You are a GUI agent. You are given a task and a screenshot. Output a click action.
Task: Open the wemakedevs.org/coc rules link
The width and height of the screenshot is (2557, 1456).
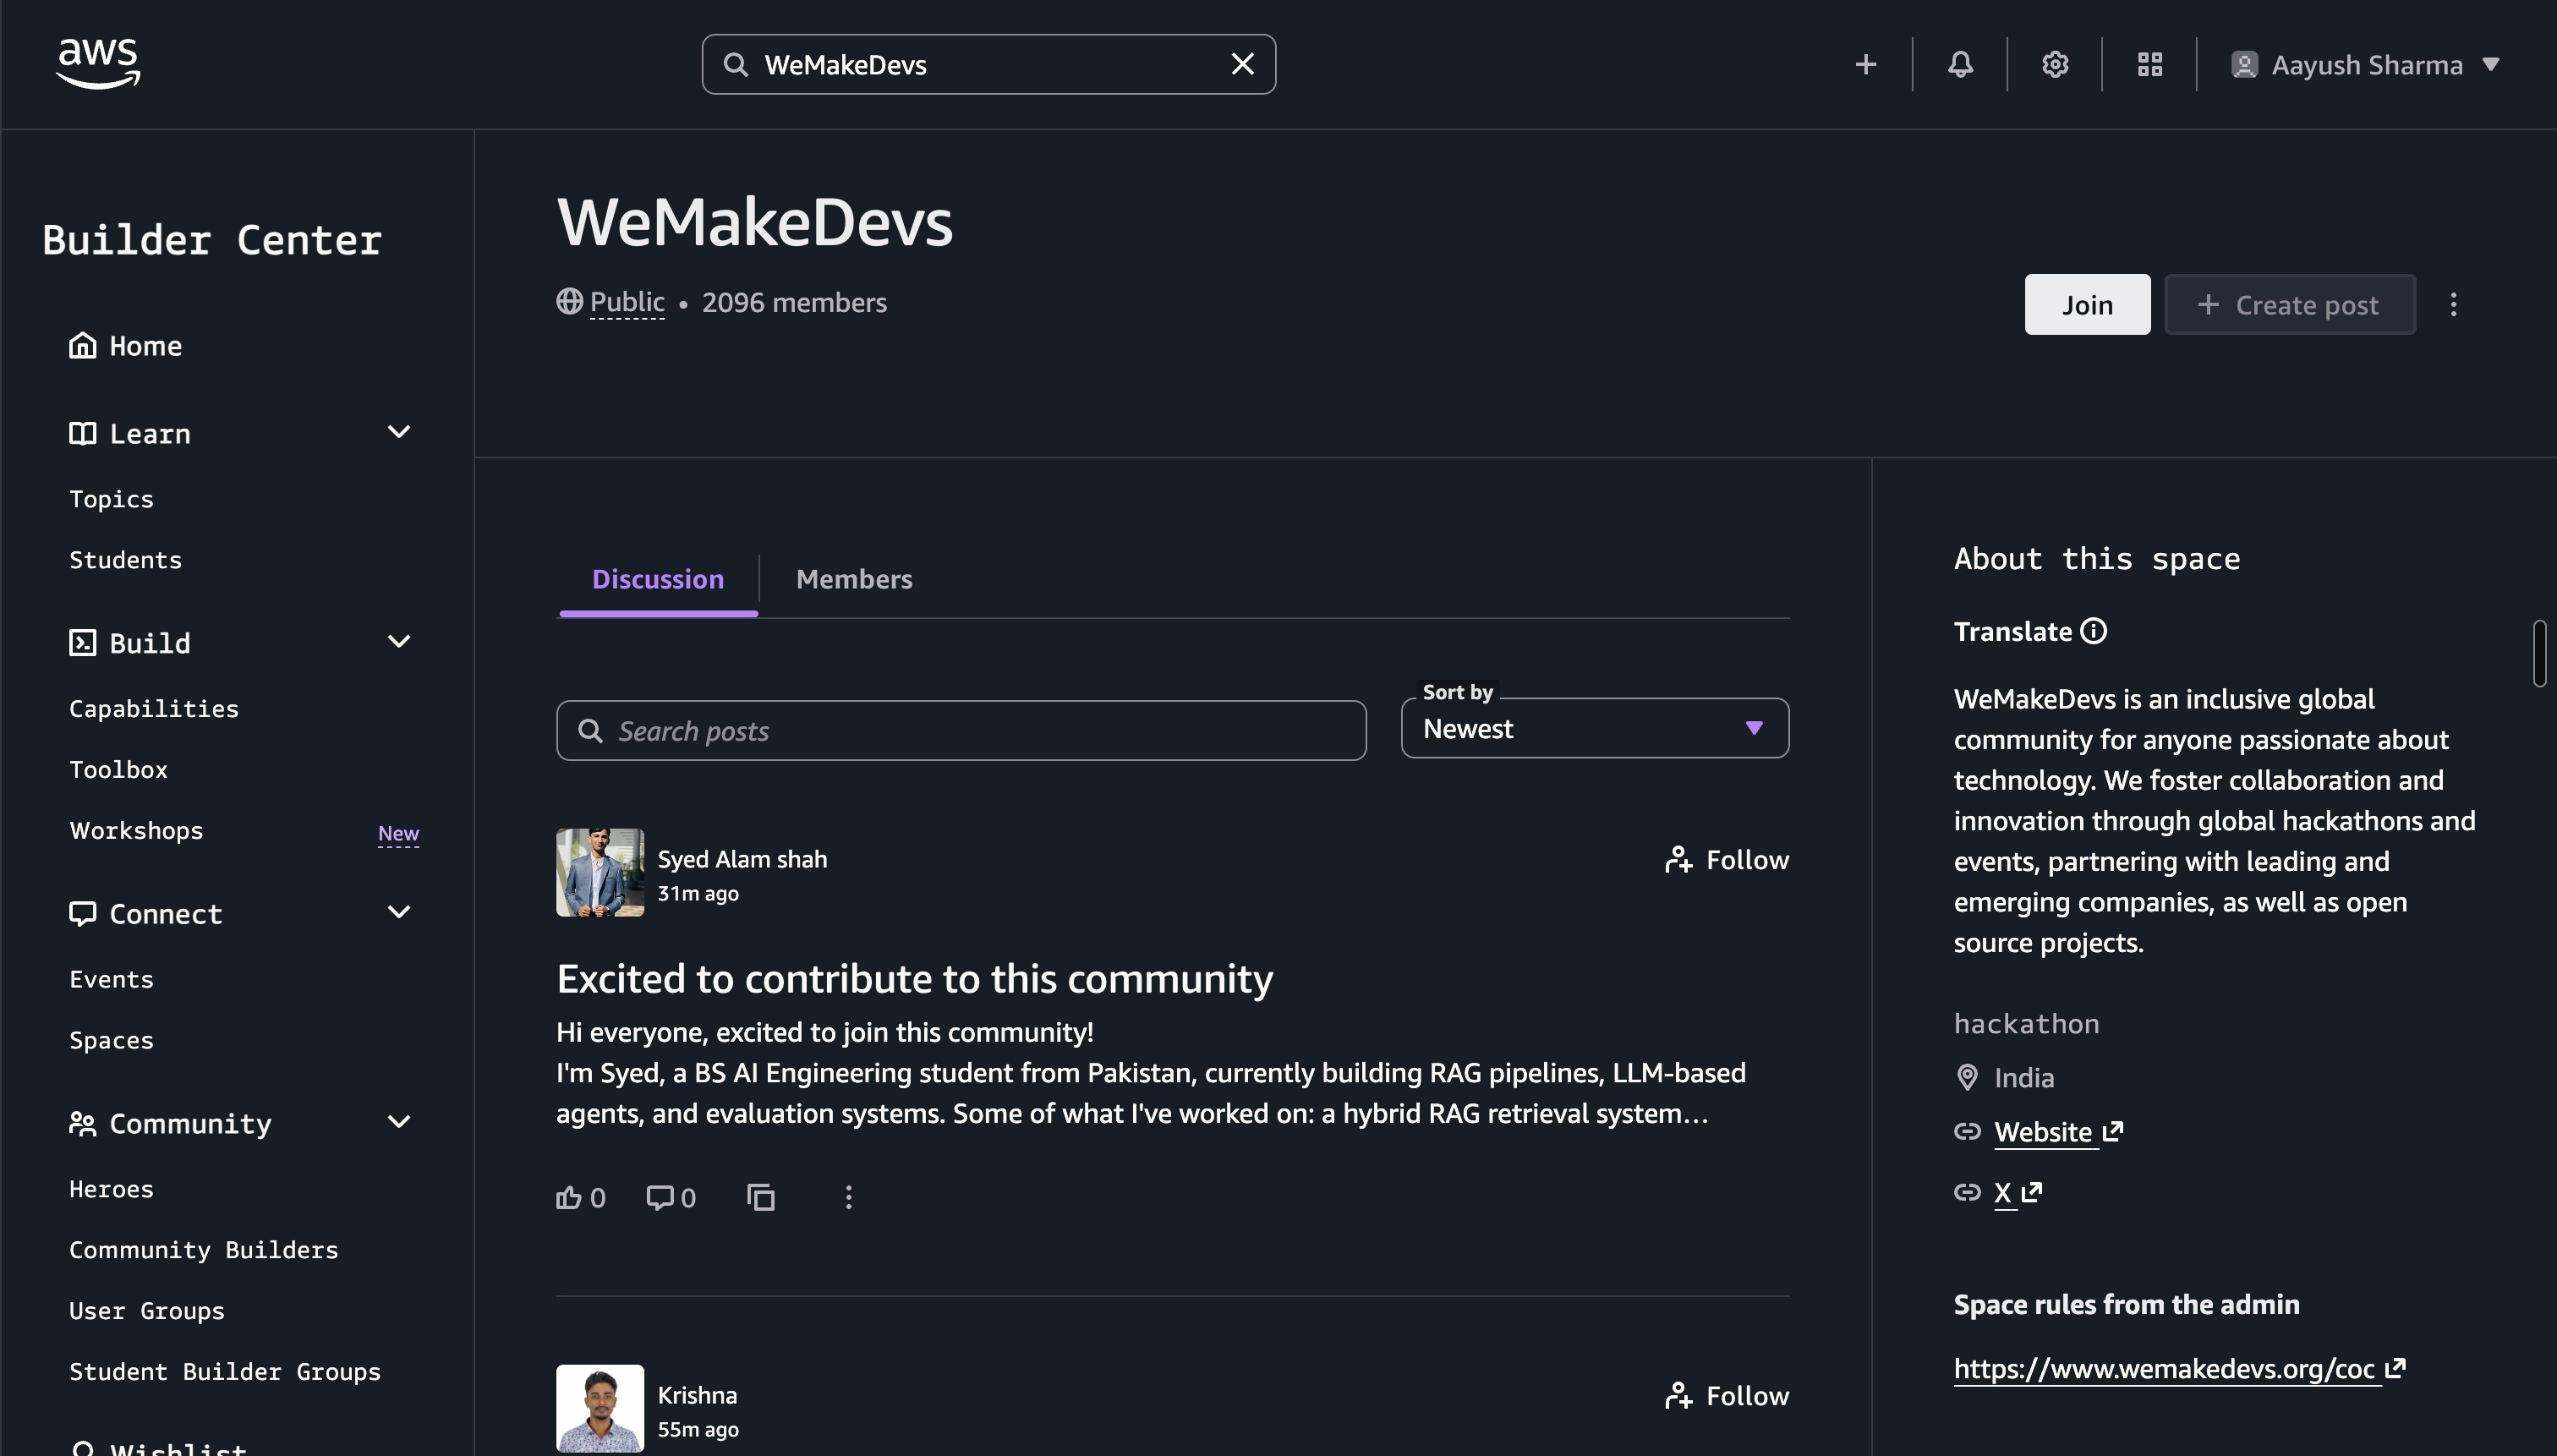[x=2178, y=1368]
